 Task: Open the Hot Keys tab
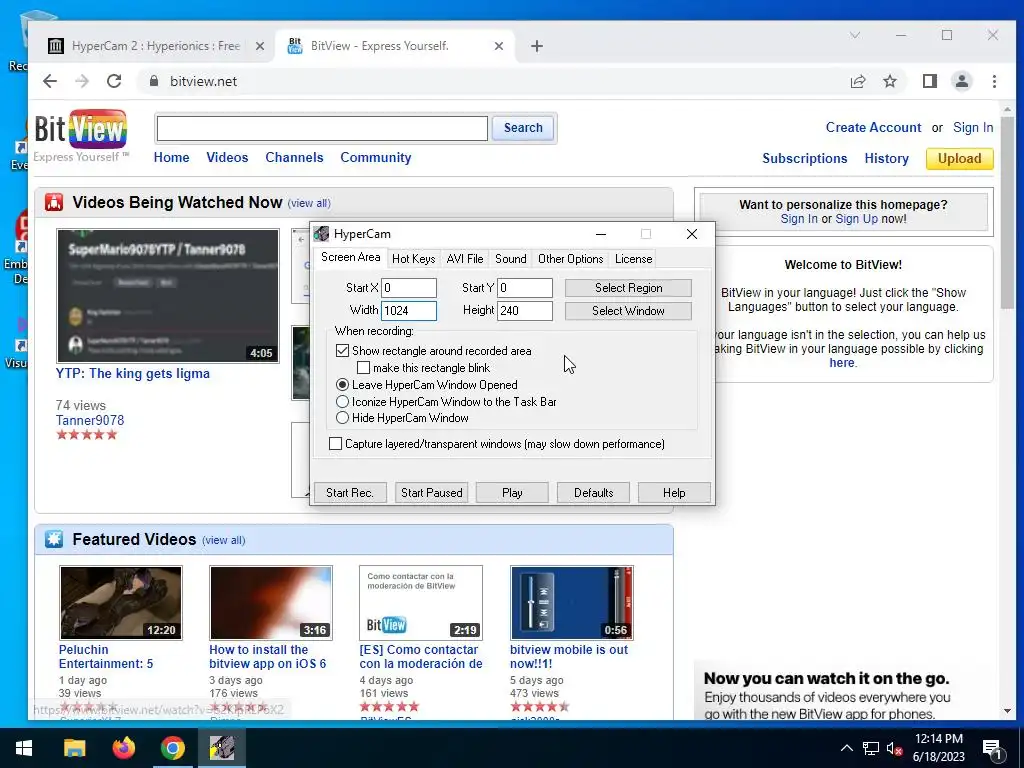click(x=413, y=259)
